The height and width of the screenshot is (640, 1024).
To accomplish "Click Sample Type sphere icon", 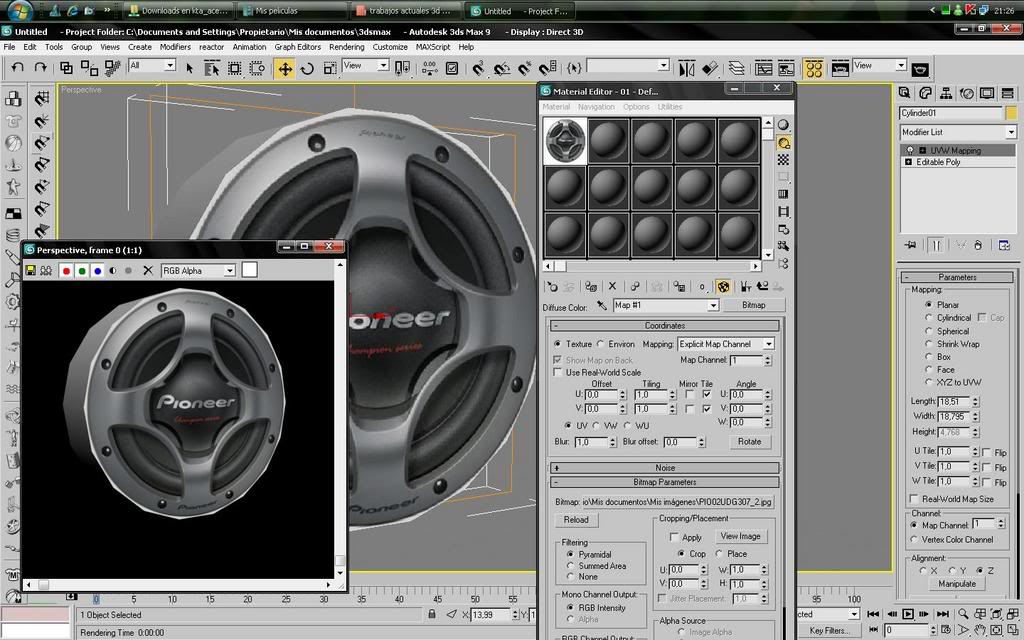I will [783, 125].
